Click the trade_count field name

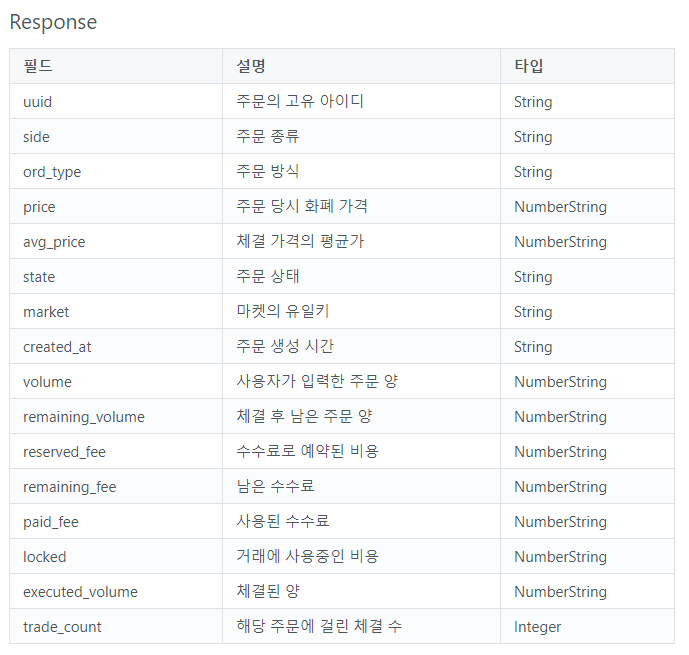62,627
